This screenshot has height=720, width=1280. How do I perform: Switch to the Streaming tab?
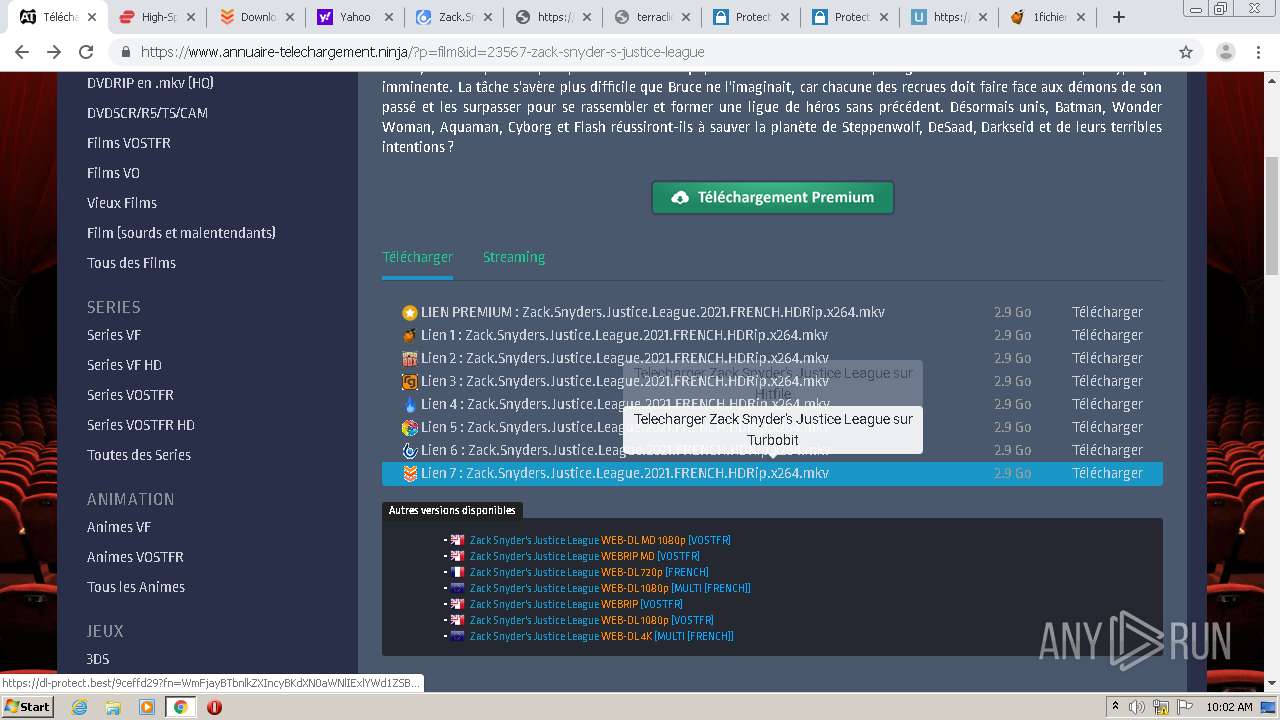(x=514, y=257)
